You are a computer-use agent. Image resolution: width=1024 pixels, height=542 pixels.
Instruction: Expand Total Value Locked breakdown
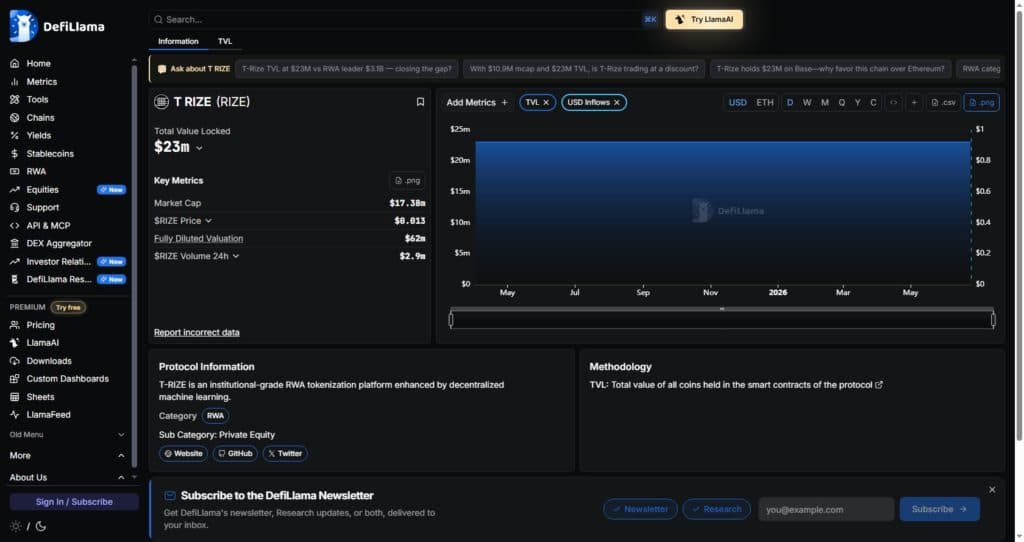point(199,148)
